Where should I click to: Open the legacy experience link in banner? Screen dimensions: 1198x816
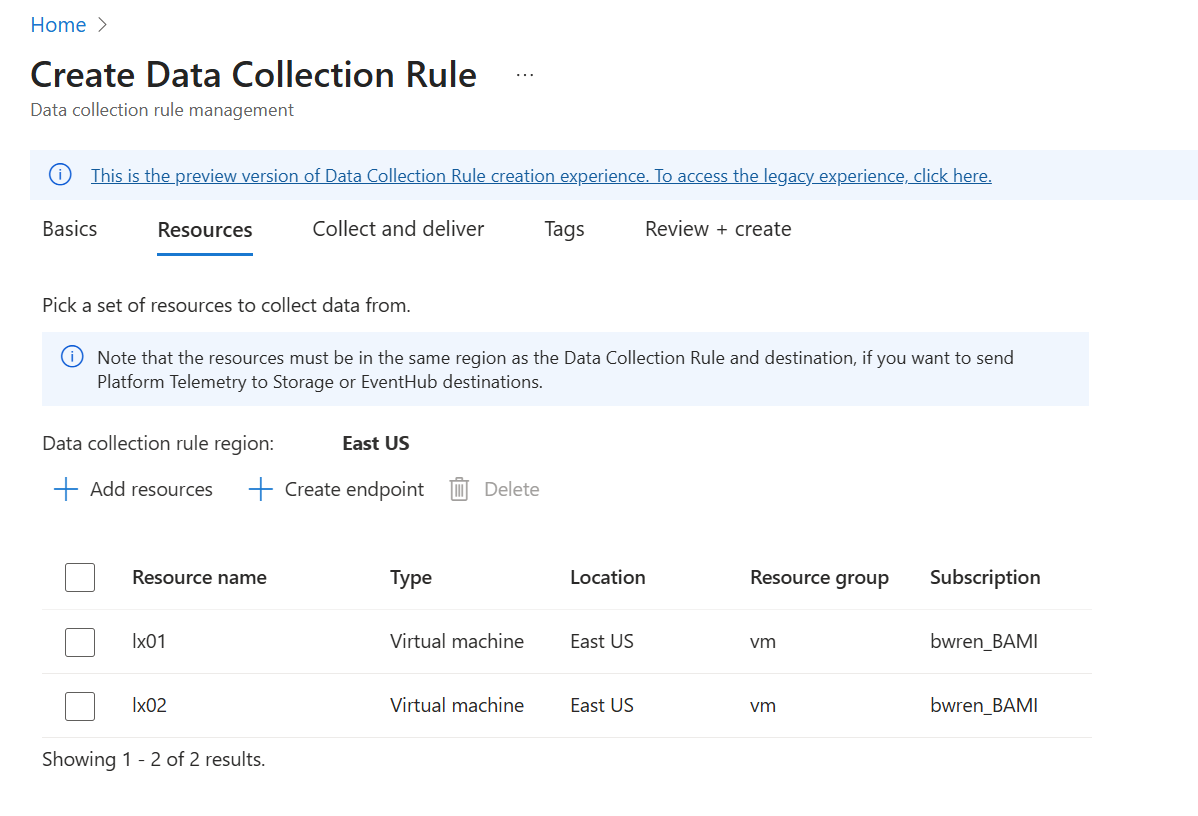(x=541, y=176)
